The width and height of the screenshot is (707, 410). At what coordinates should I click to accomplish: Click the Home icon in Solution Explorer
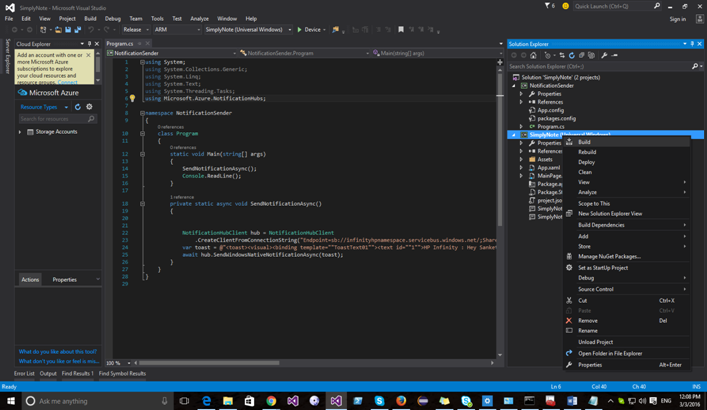534,55
